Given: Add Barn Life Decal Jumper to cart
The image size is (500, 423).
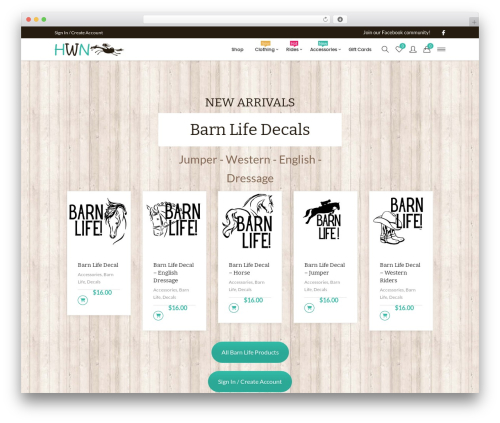Looking at the screenshot, I should point(309,308).
